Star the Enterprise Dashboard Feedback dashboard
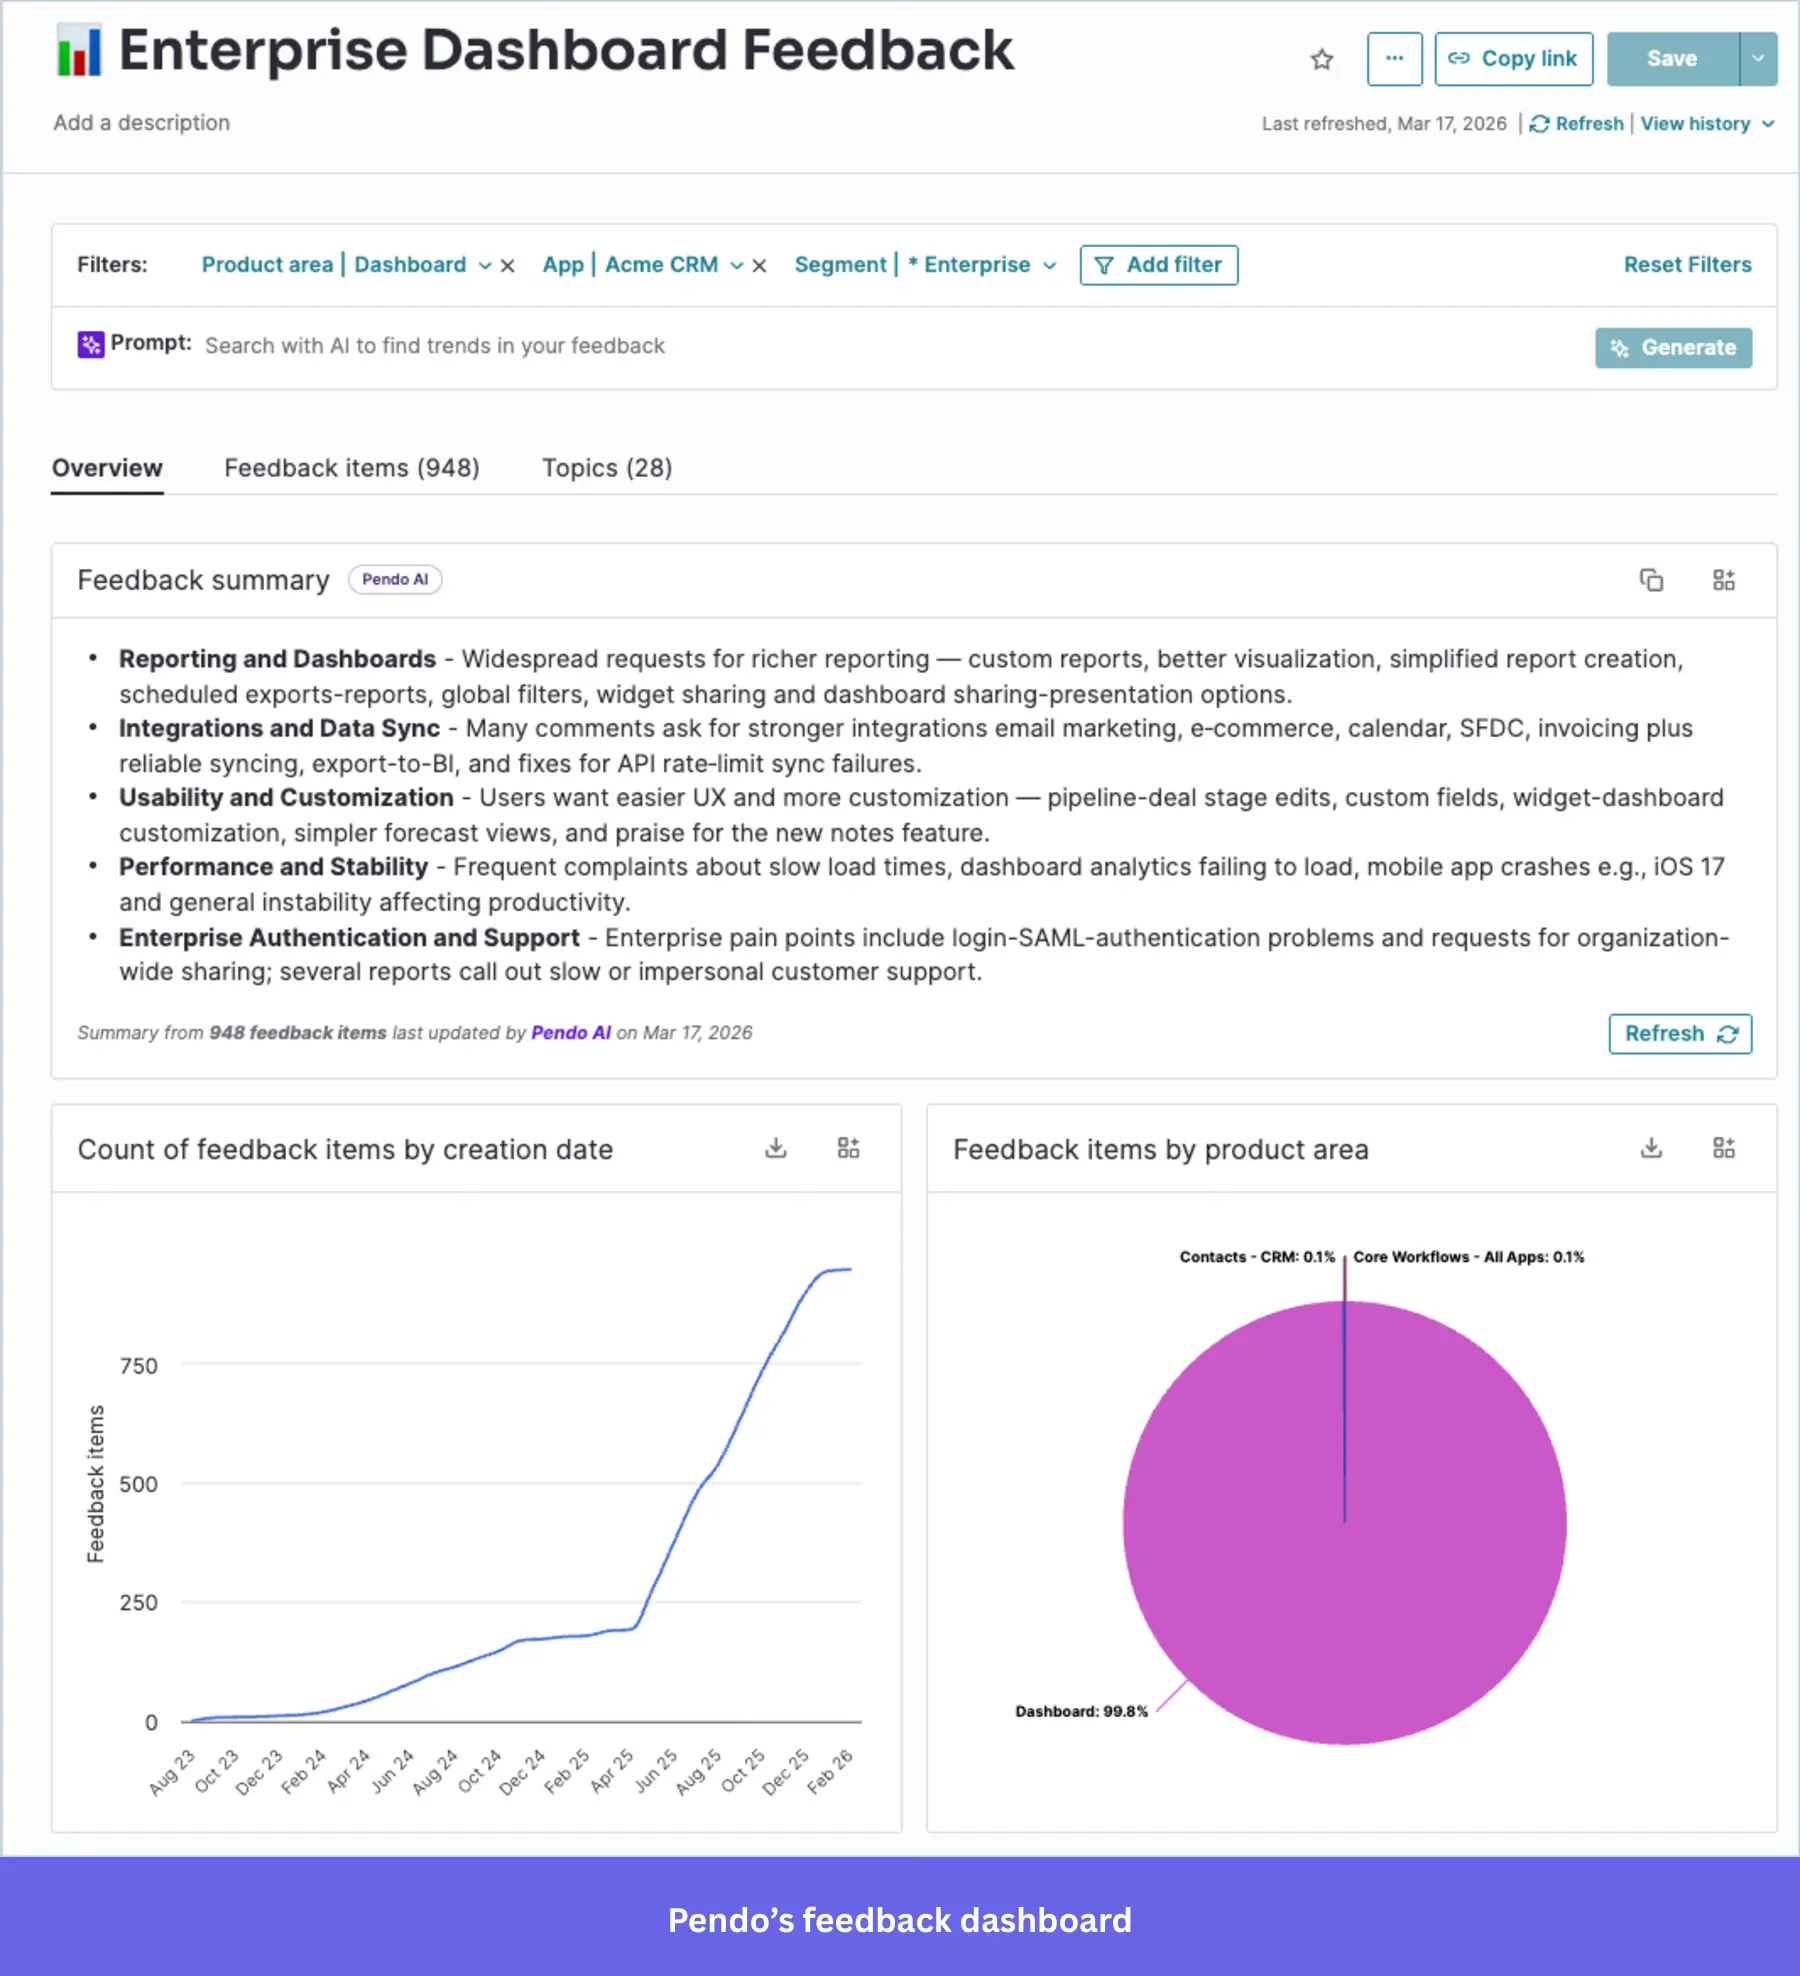This screenshot has width=1800, height=1976. [1322, 59]
